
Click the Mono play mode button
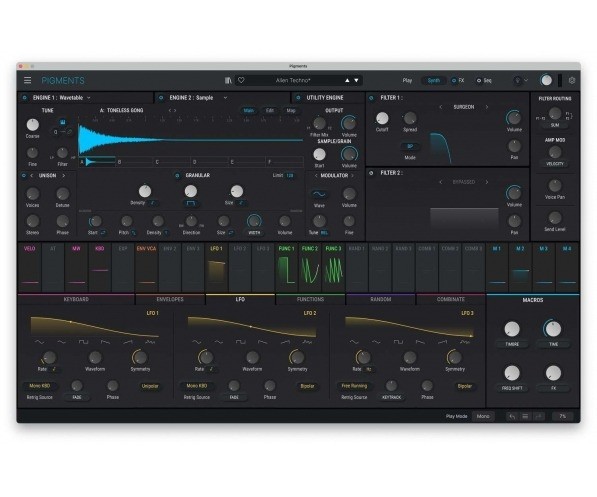point(483,416)
